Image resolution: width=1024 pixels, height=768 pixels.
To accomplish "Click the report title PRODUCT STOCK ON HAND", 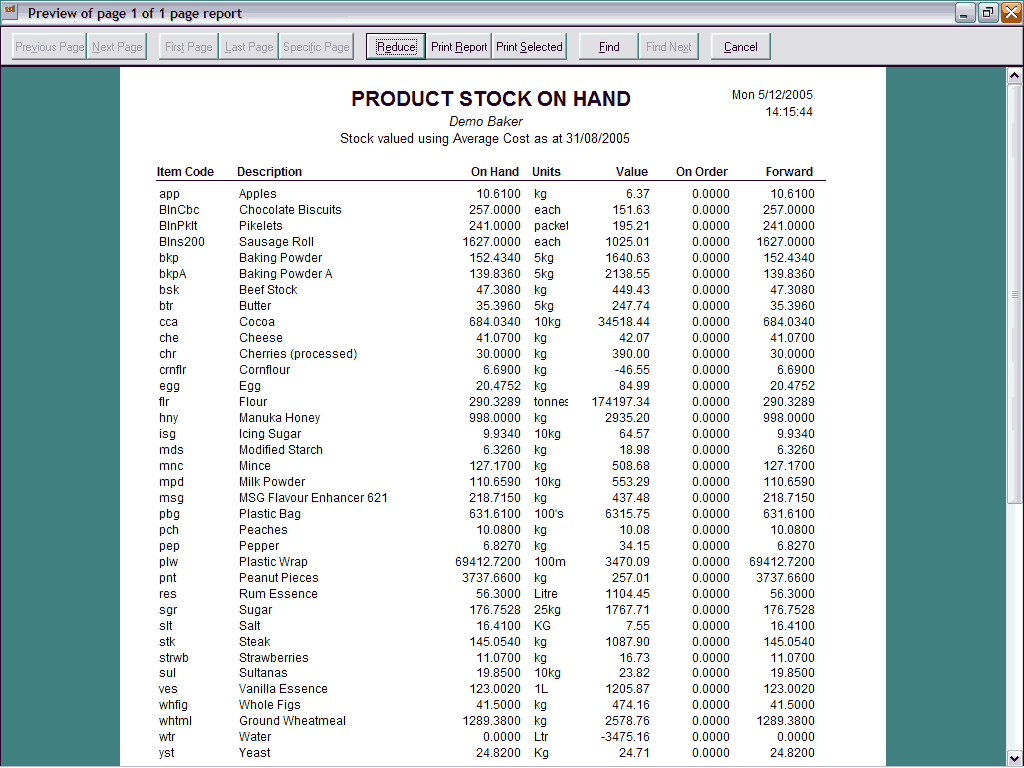I will click(x=490, y=99).
